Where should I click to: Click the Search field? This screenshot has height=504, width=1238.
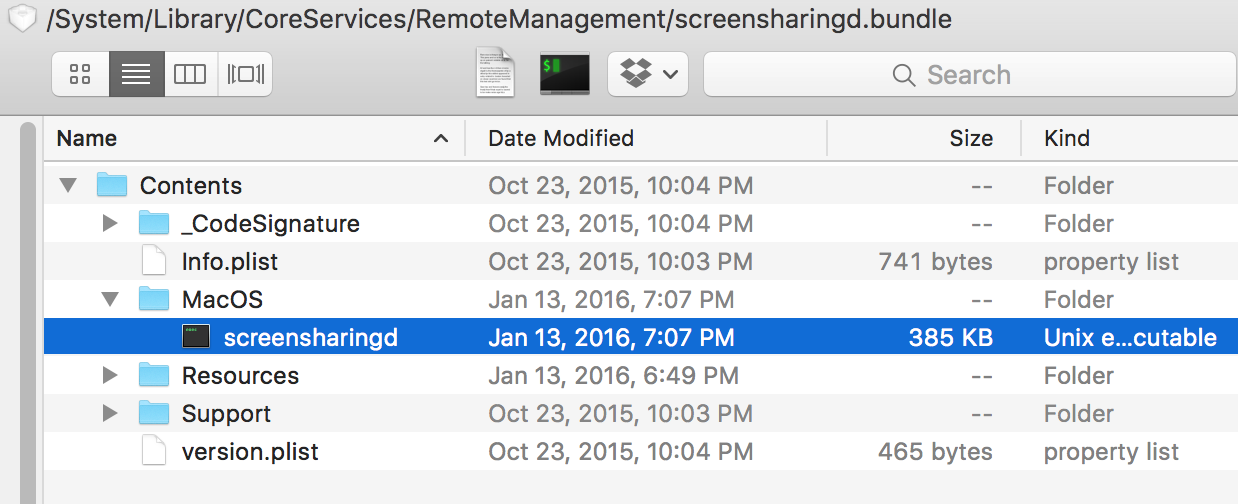pos(968,75)
